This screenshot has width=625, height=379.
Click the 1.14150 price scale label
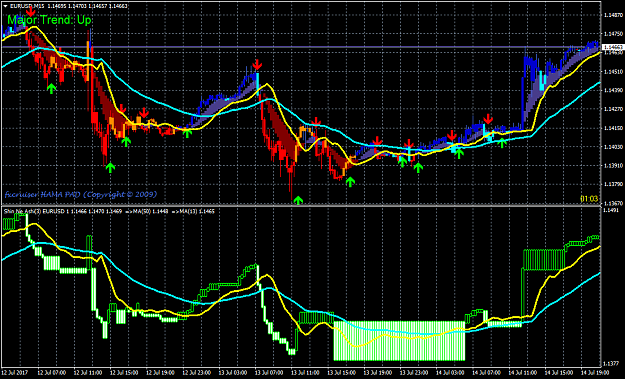pyautogui.click(x=614, y=128)
